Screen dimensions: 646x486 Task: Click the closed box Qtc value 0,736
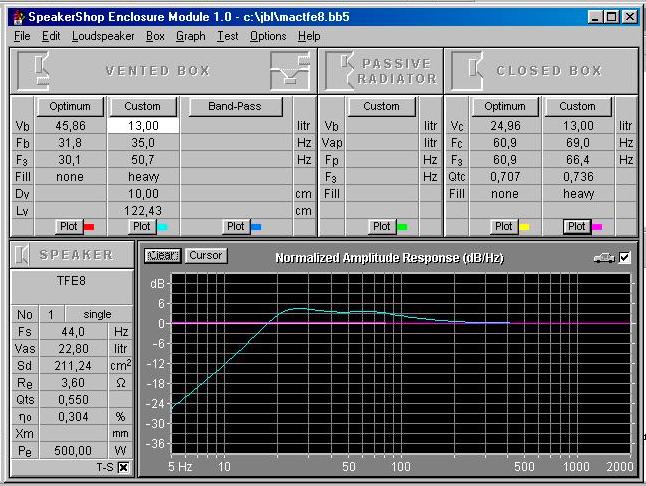point(578,177)
